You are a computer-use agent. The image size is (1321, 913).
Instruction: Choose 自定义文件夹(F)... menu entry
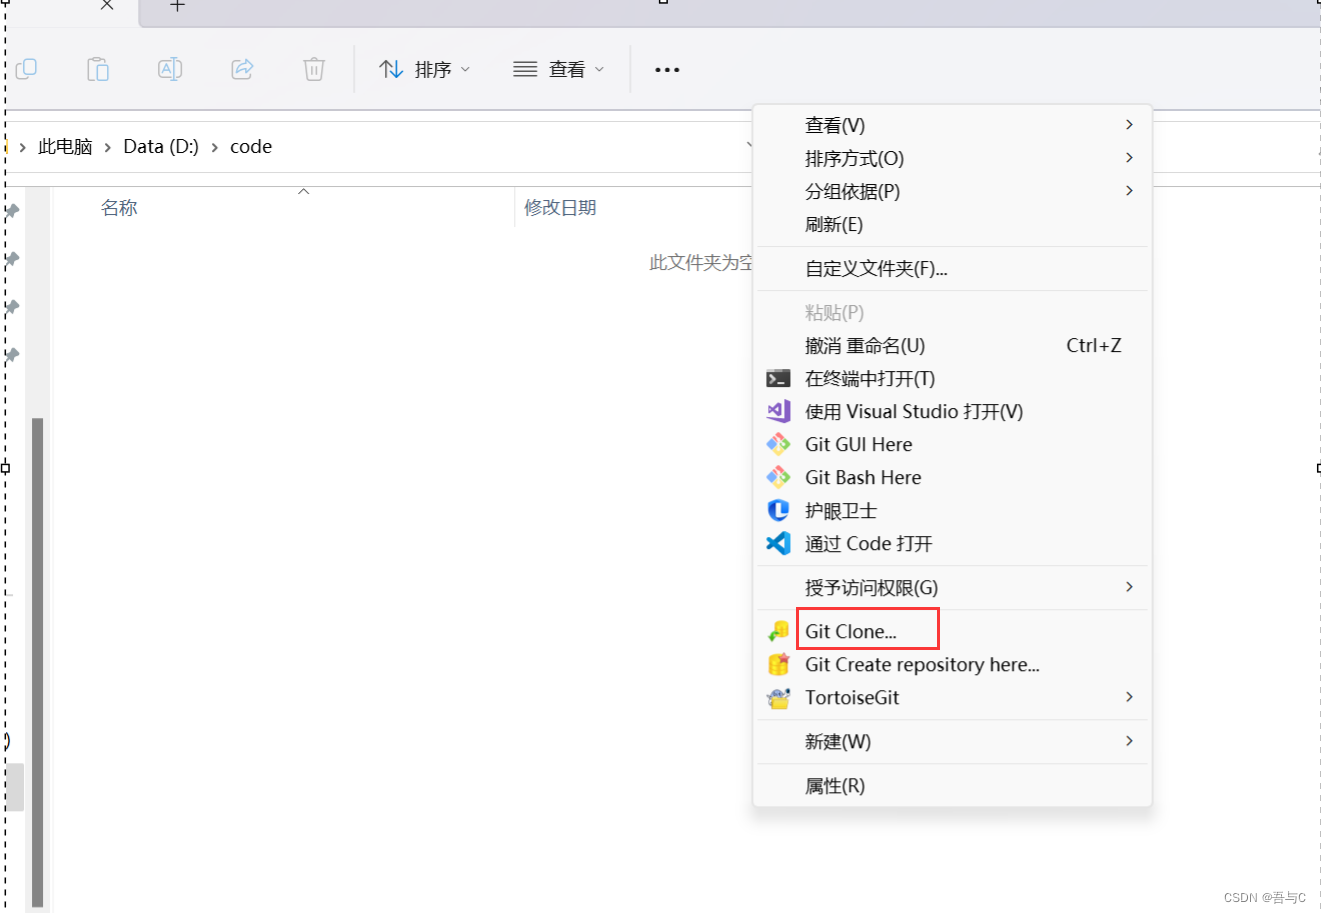click(x=952, y=268)
